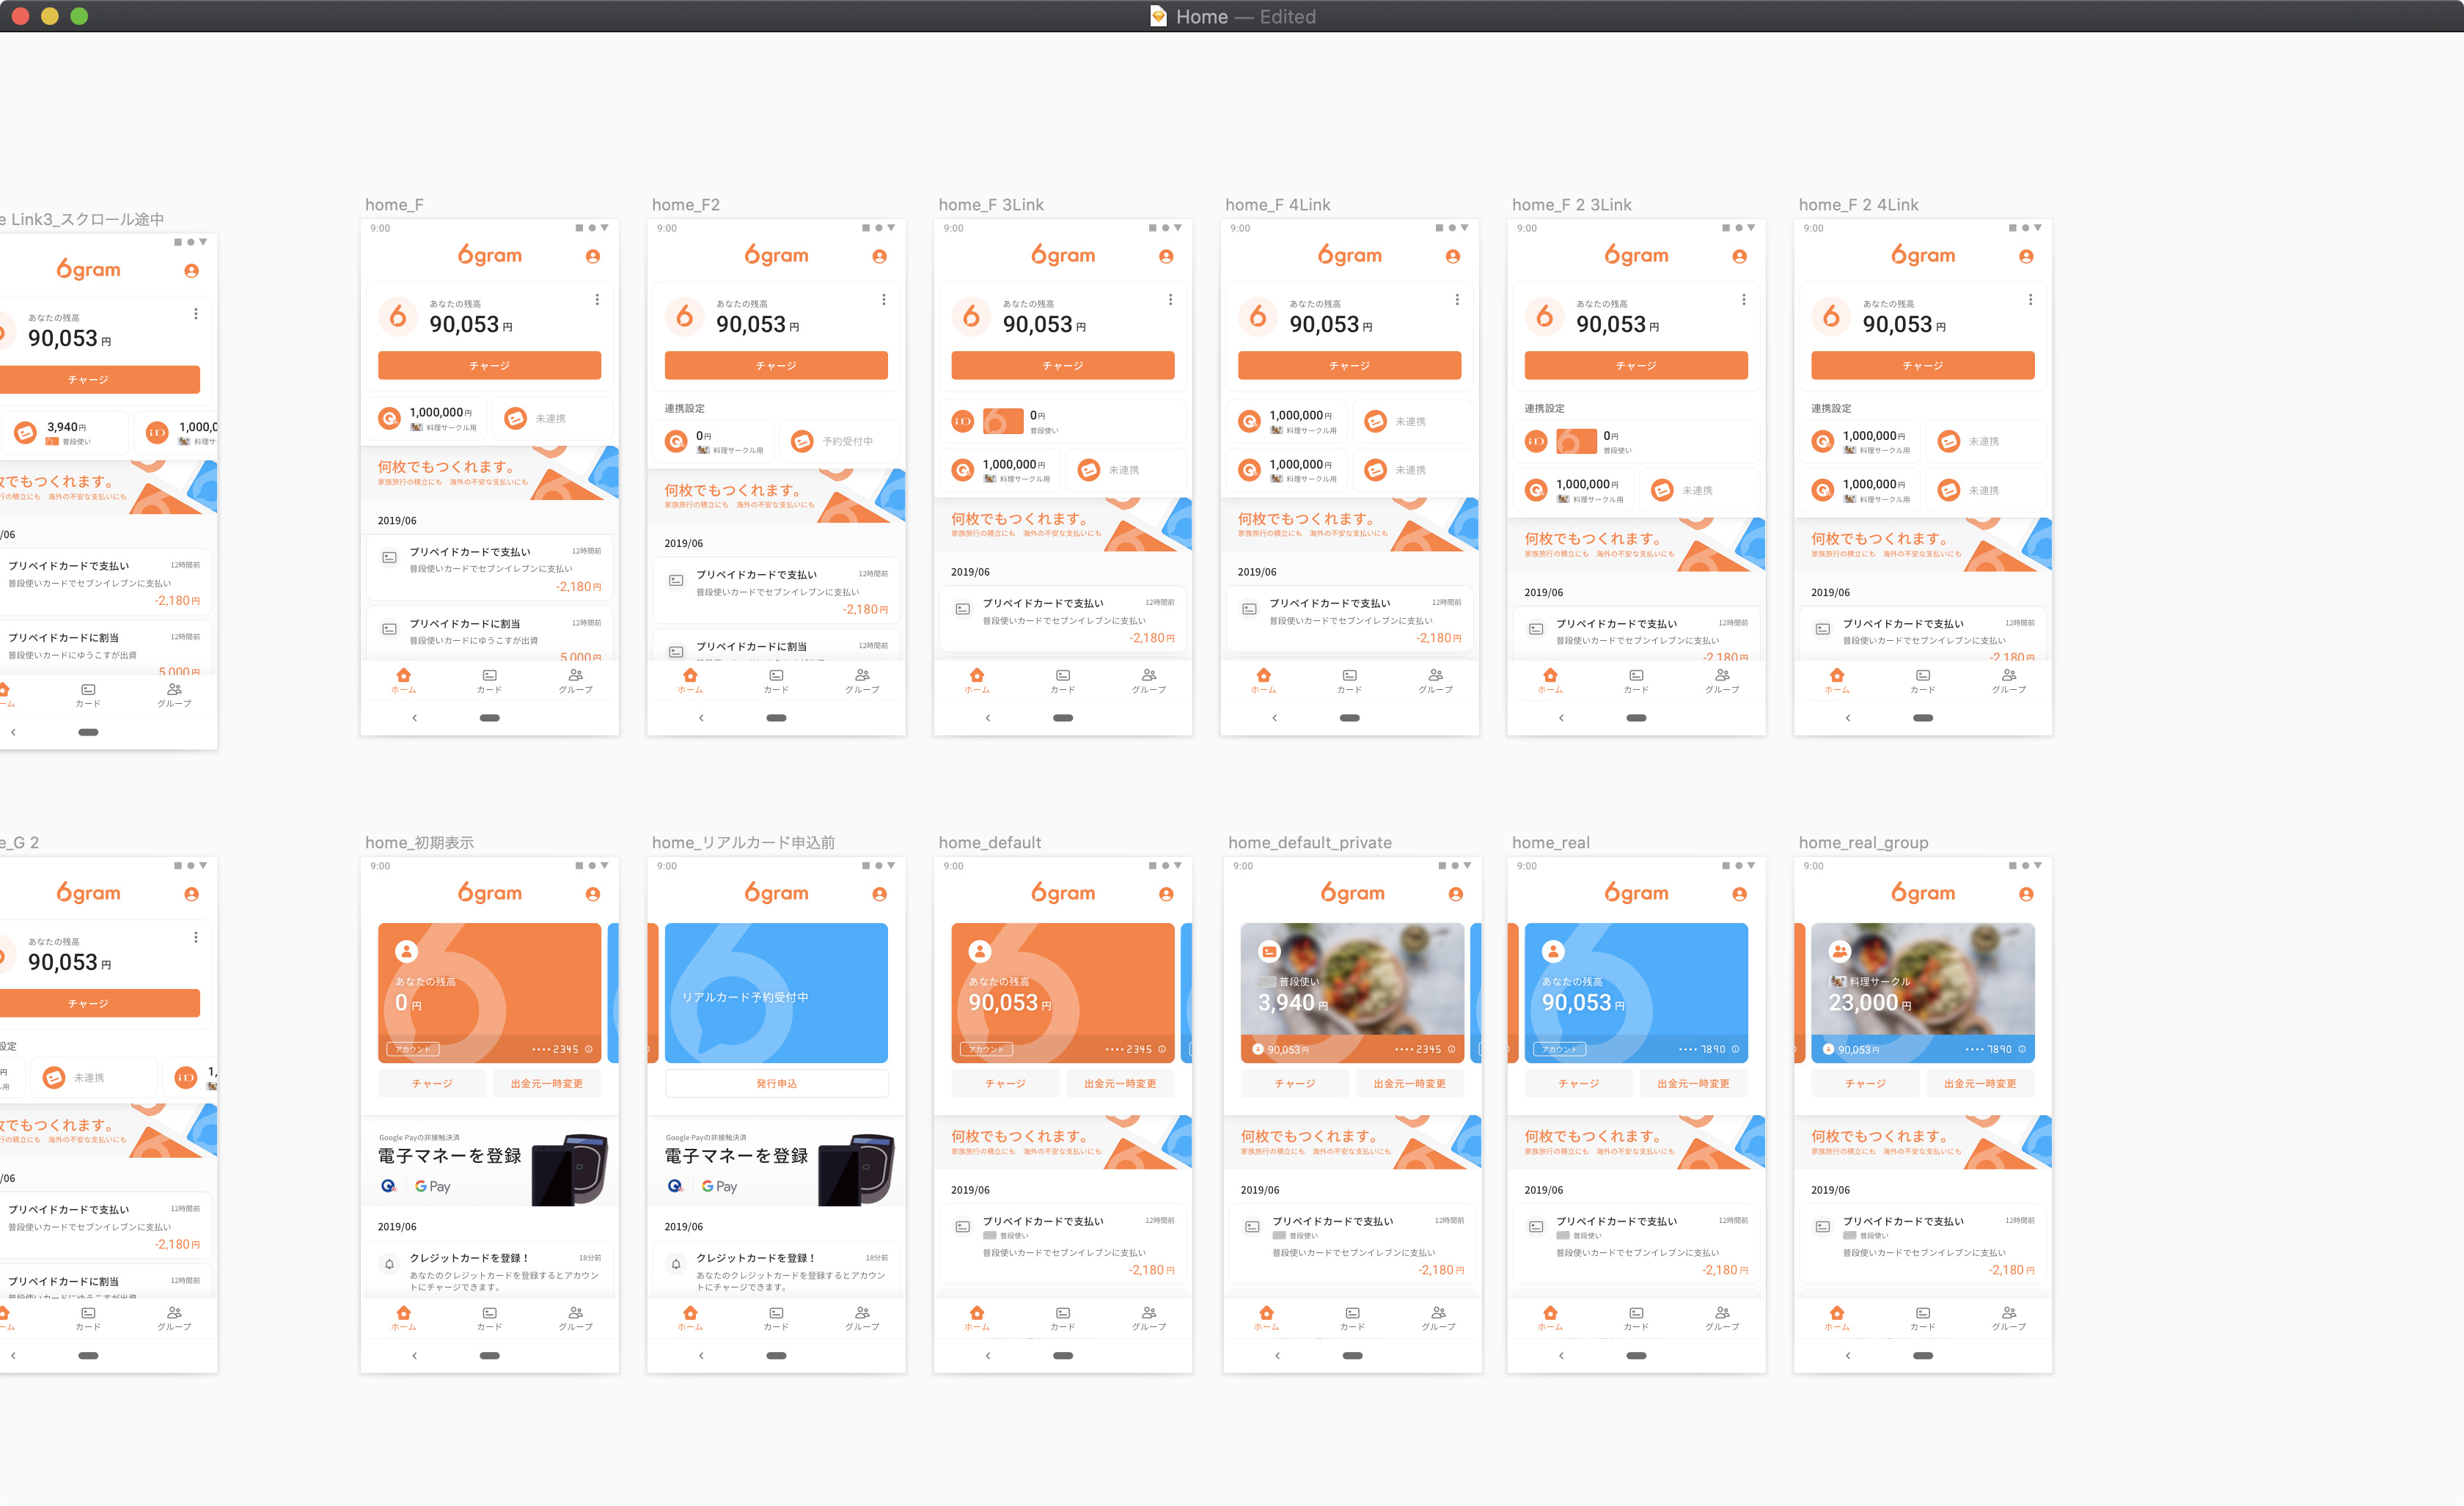This screenshot has width=2464, height=1506.
Task: Open the three-dot menu in home_F 4Link
Action: [x=1457, y=300]
